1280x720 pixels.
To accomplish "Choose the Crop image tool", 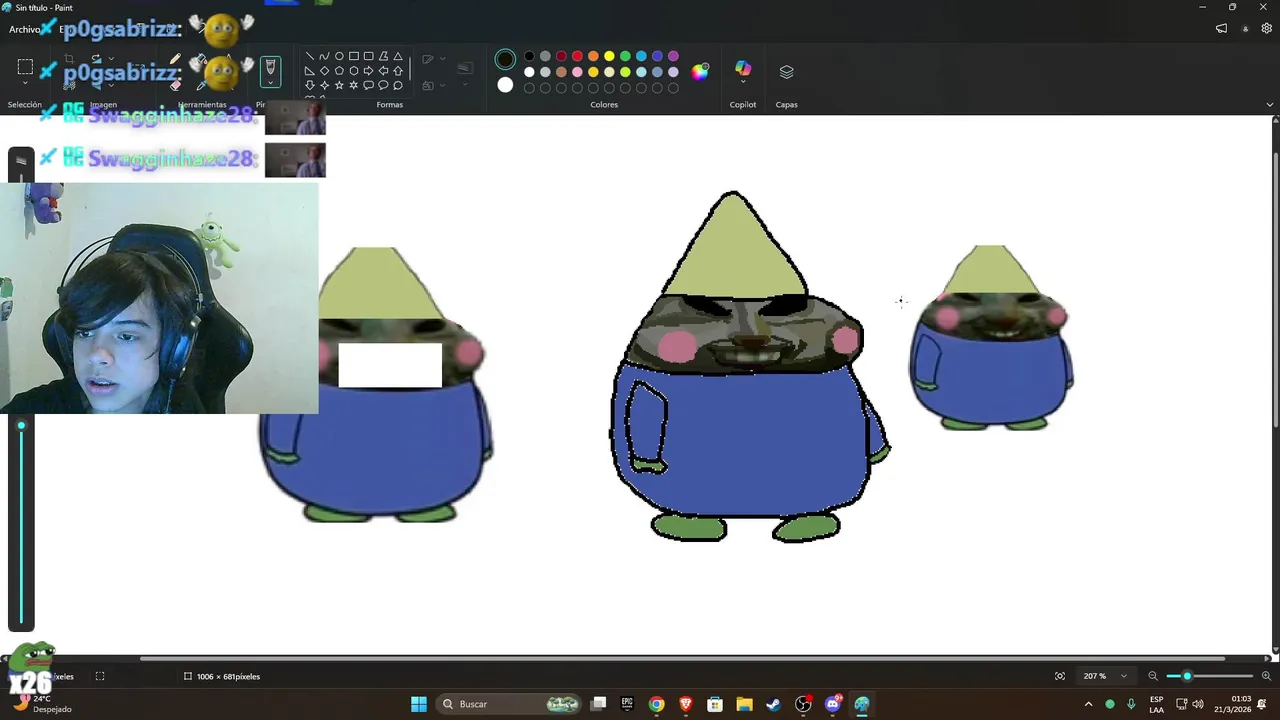I will coord(69,60).
